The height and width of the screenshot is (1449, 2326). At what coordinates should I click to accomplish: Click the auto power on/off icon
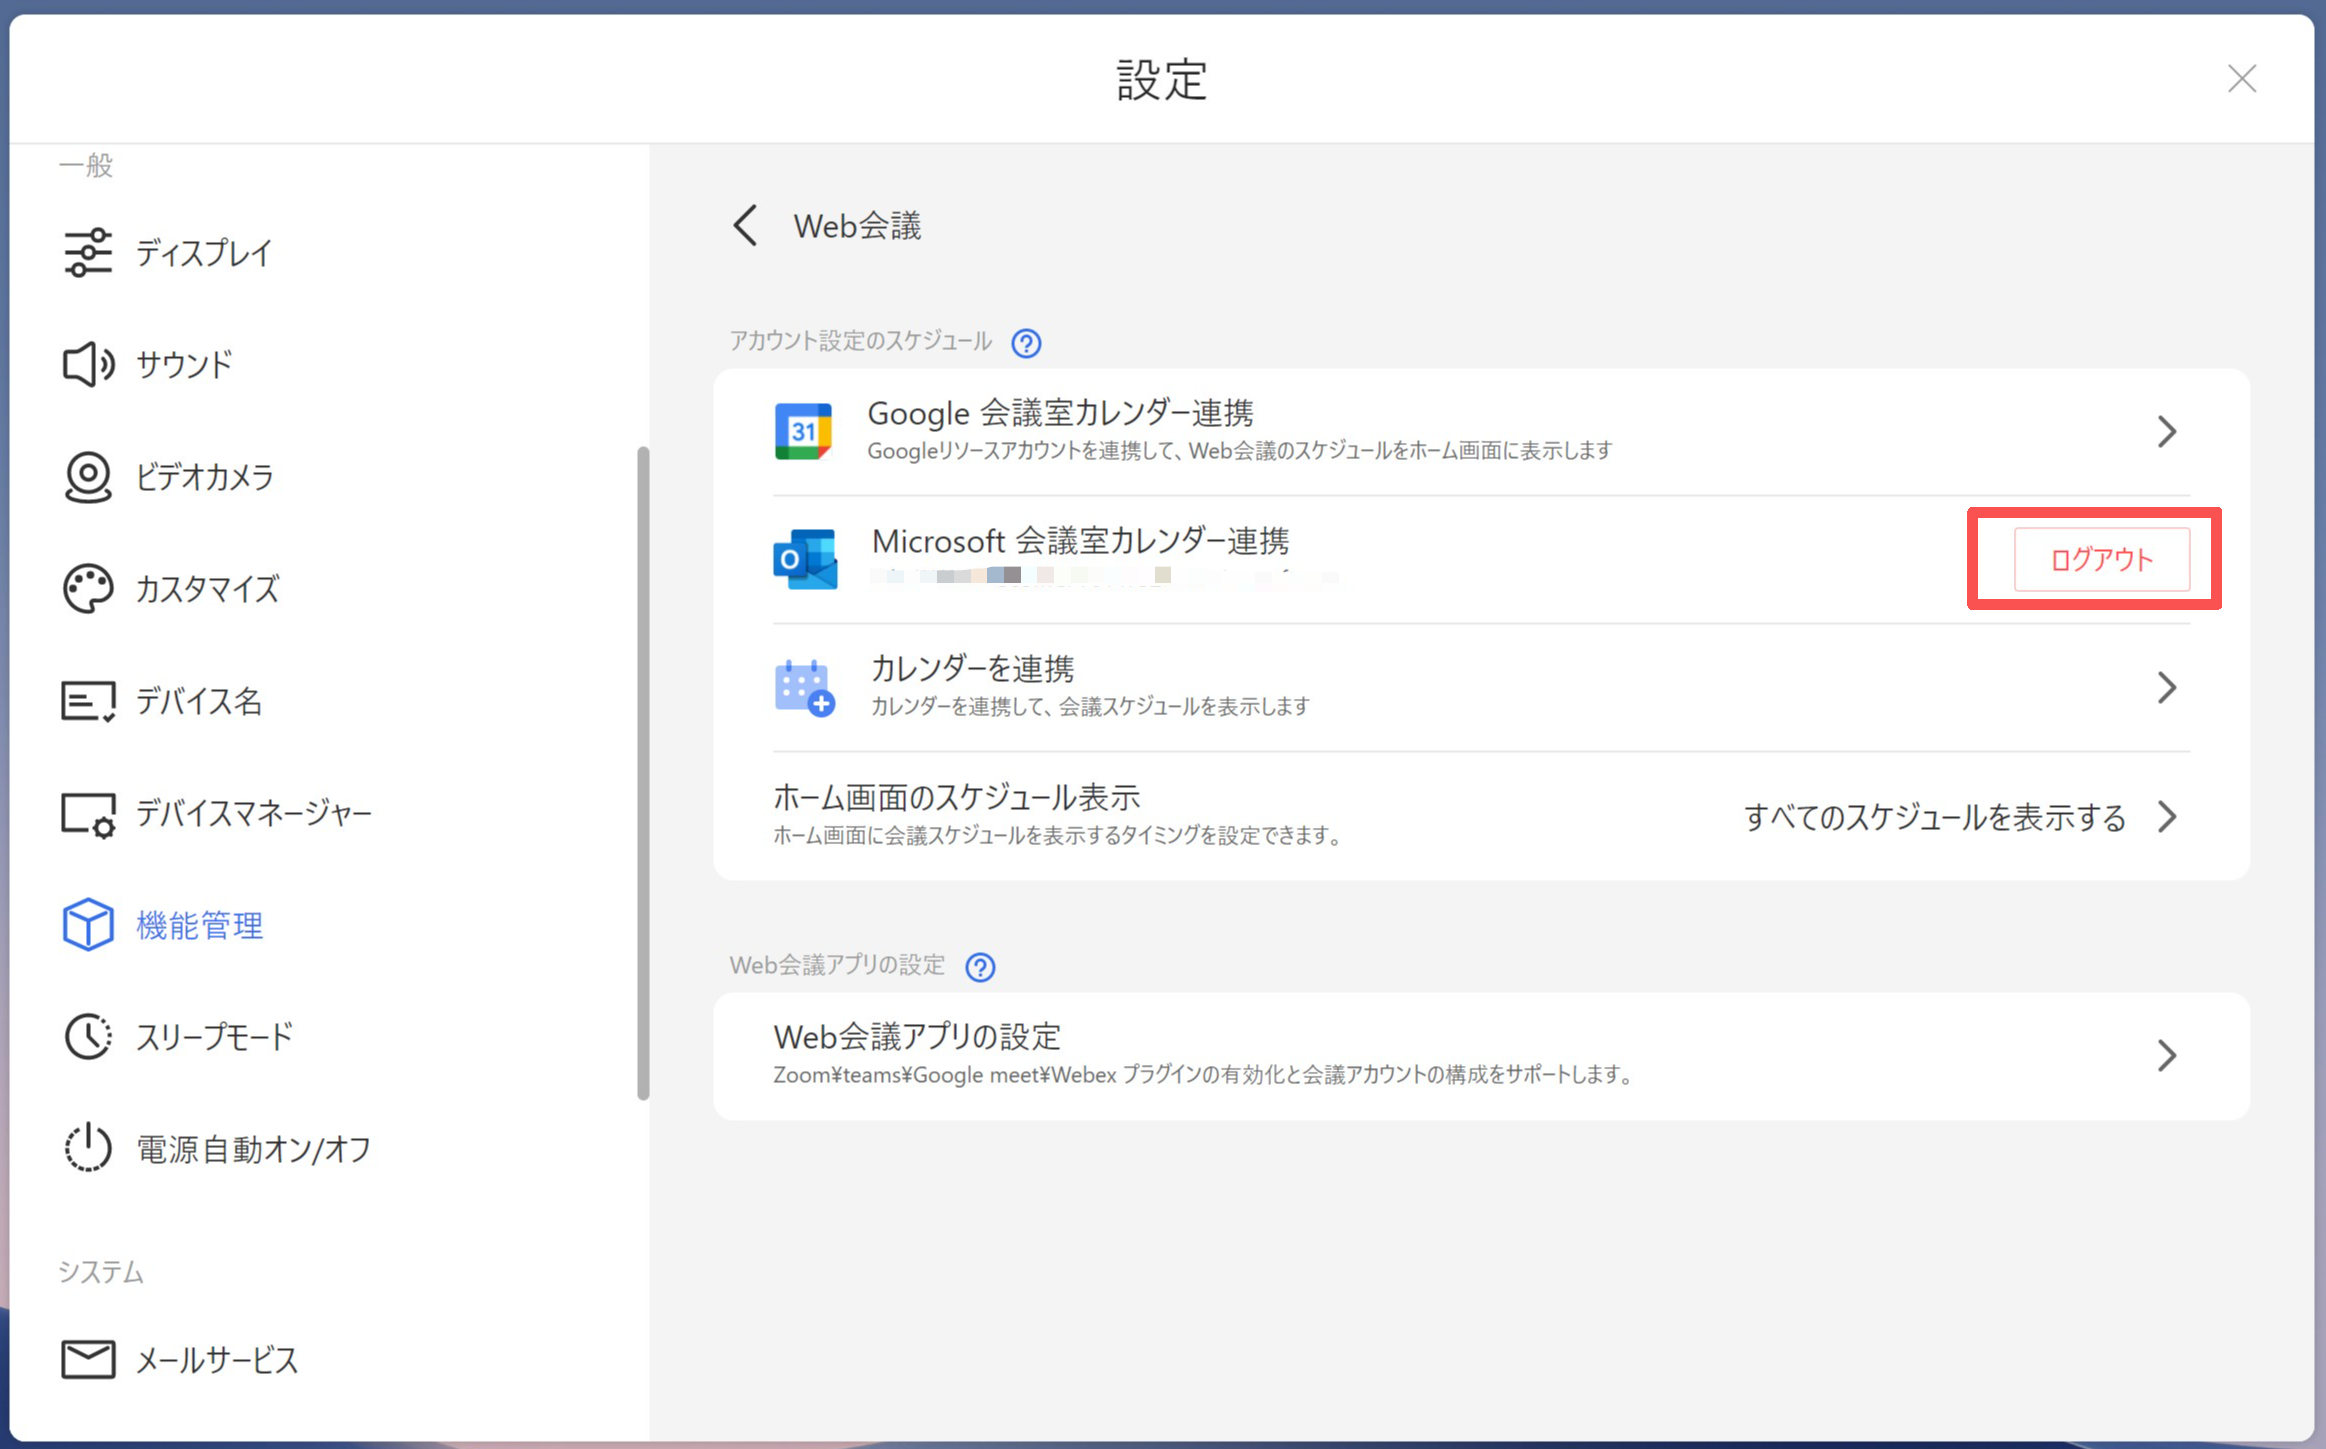point(88,1148)
